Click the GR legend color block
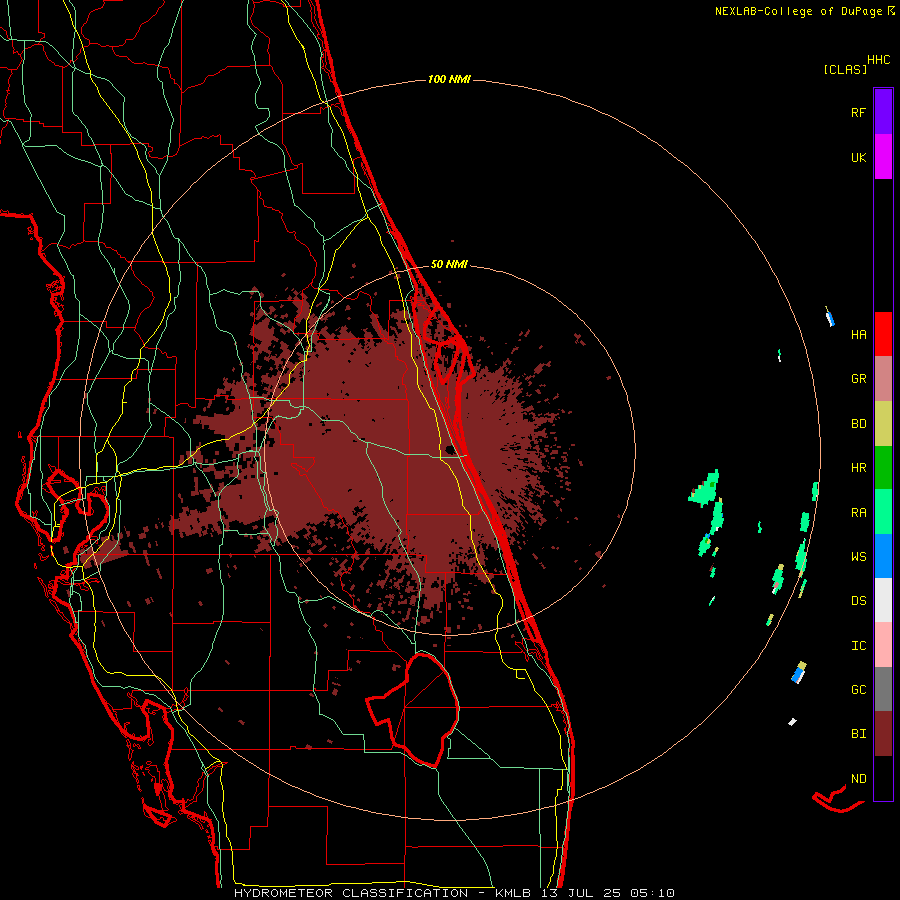Screen dimensions: 900x900 tap(883, 379)
